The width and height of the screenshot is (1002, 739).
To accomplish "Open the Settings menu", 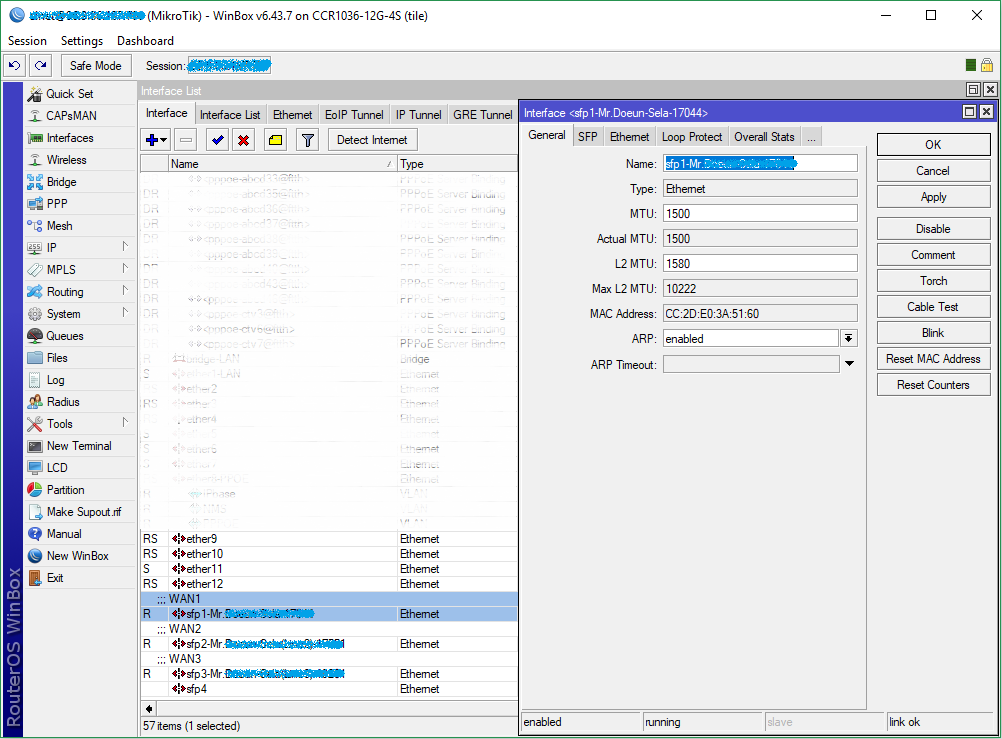I will click(81, 41).
